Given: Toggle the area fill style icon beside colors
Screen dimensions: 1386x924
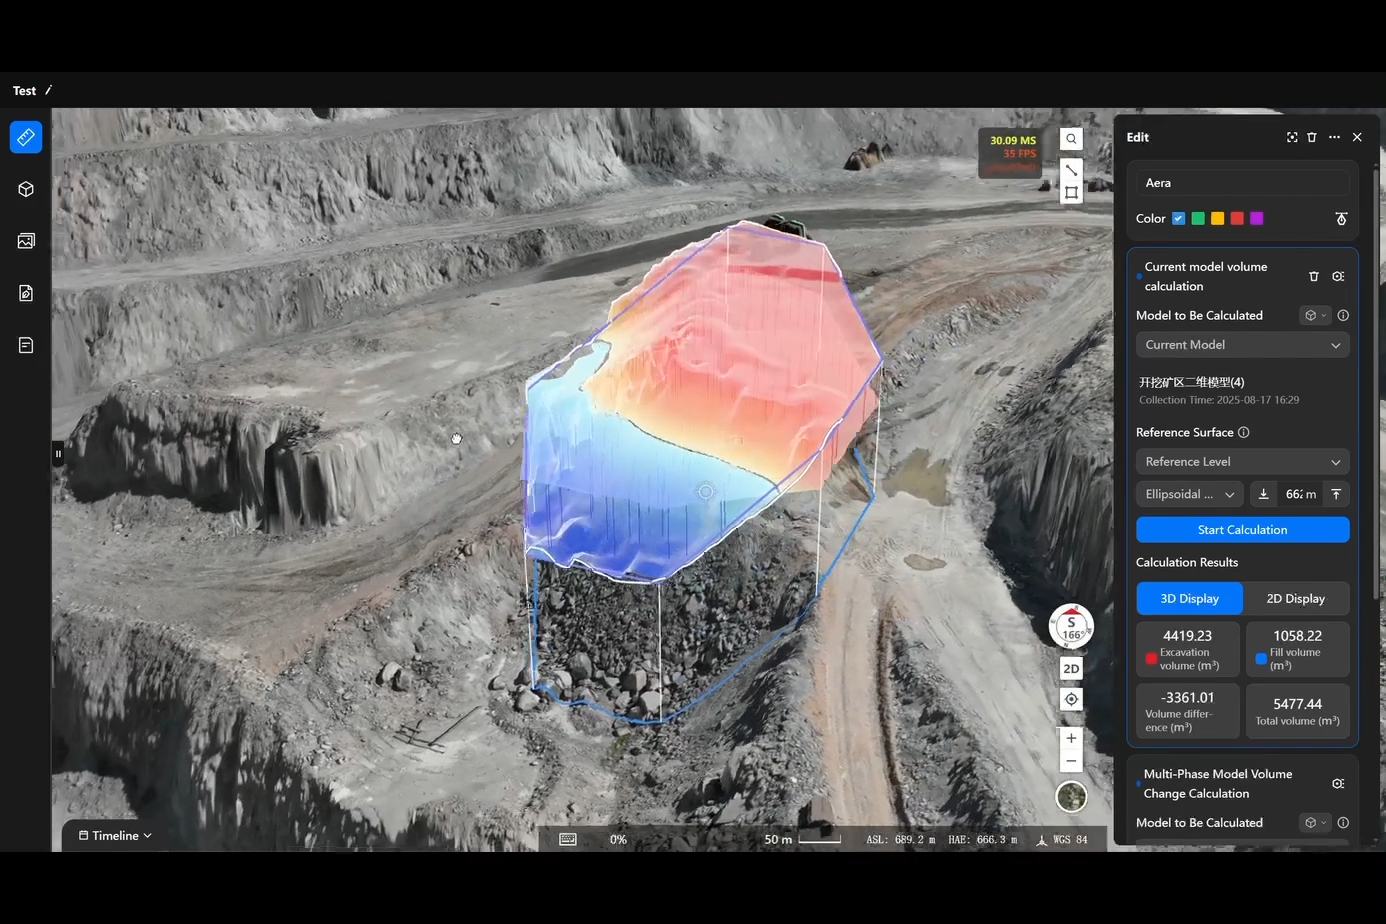Looking at the screenshot, I should coord(1341,218).
